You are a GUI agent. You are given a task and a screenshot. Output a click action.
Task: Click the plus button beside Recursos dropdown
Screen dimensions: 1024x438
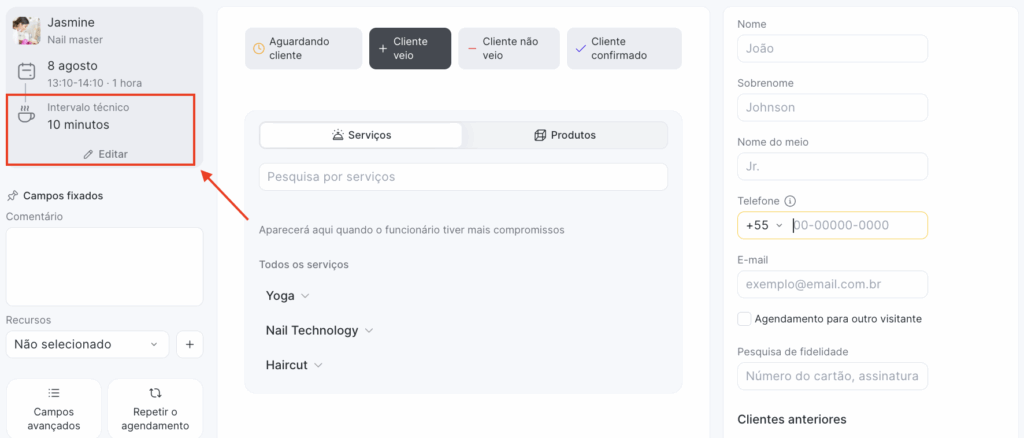point(190,344)
